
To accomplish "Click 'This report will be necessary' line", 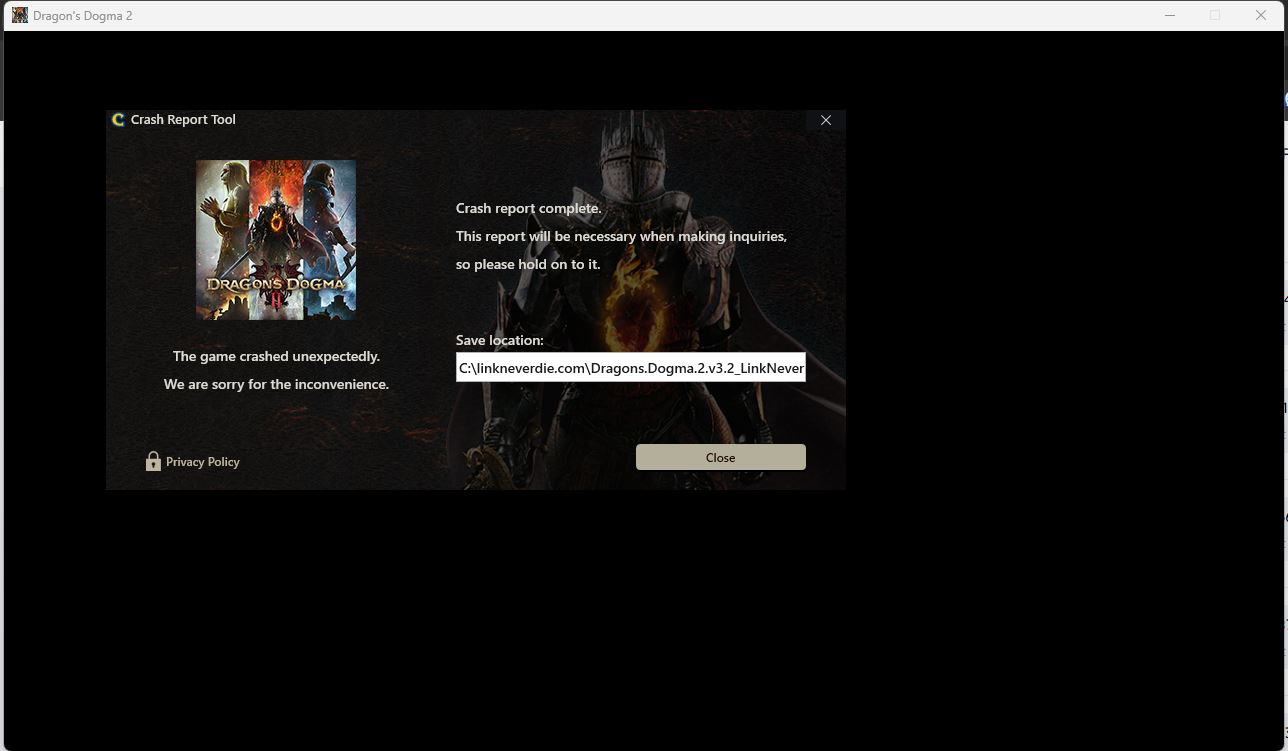I will [621, 237].
